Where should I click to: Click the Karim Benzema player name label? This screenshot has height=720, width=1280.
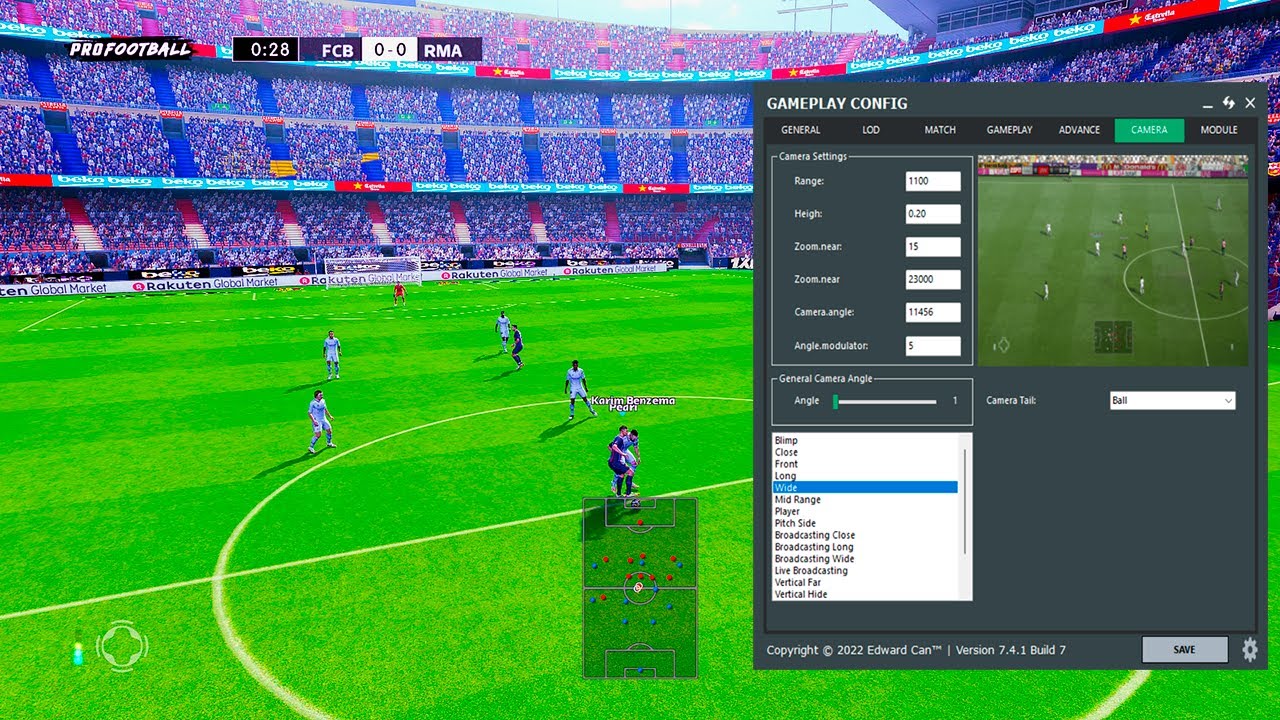(633, 401)
